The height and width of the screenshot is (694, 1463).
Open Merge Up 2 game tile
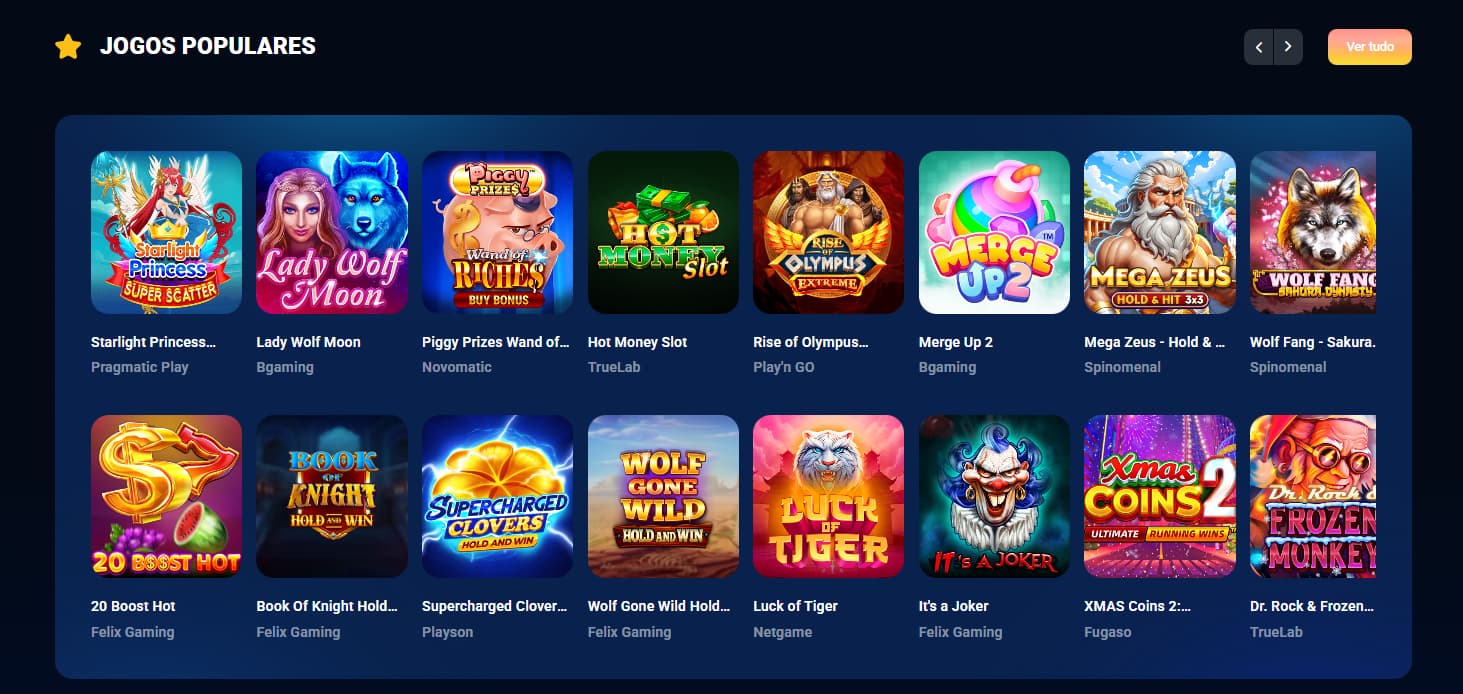point(994,232)
